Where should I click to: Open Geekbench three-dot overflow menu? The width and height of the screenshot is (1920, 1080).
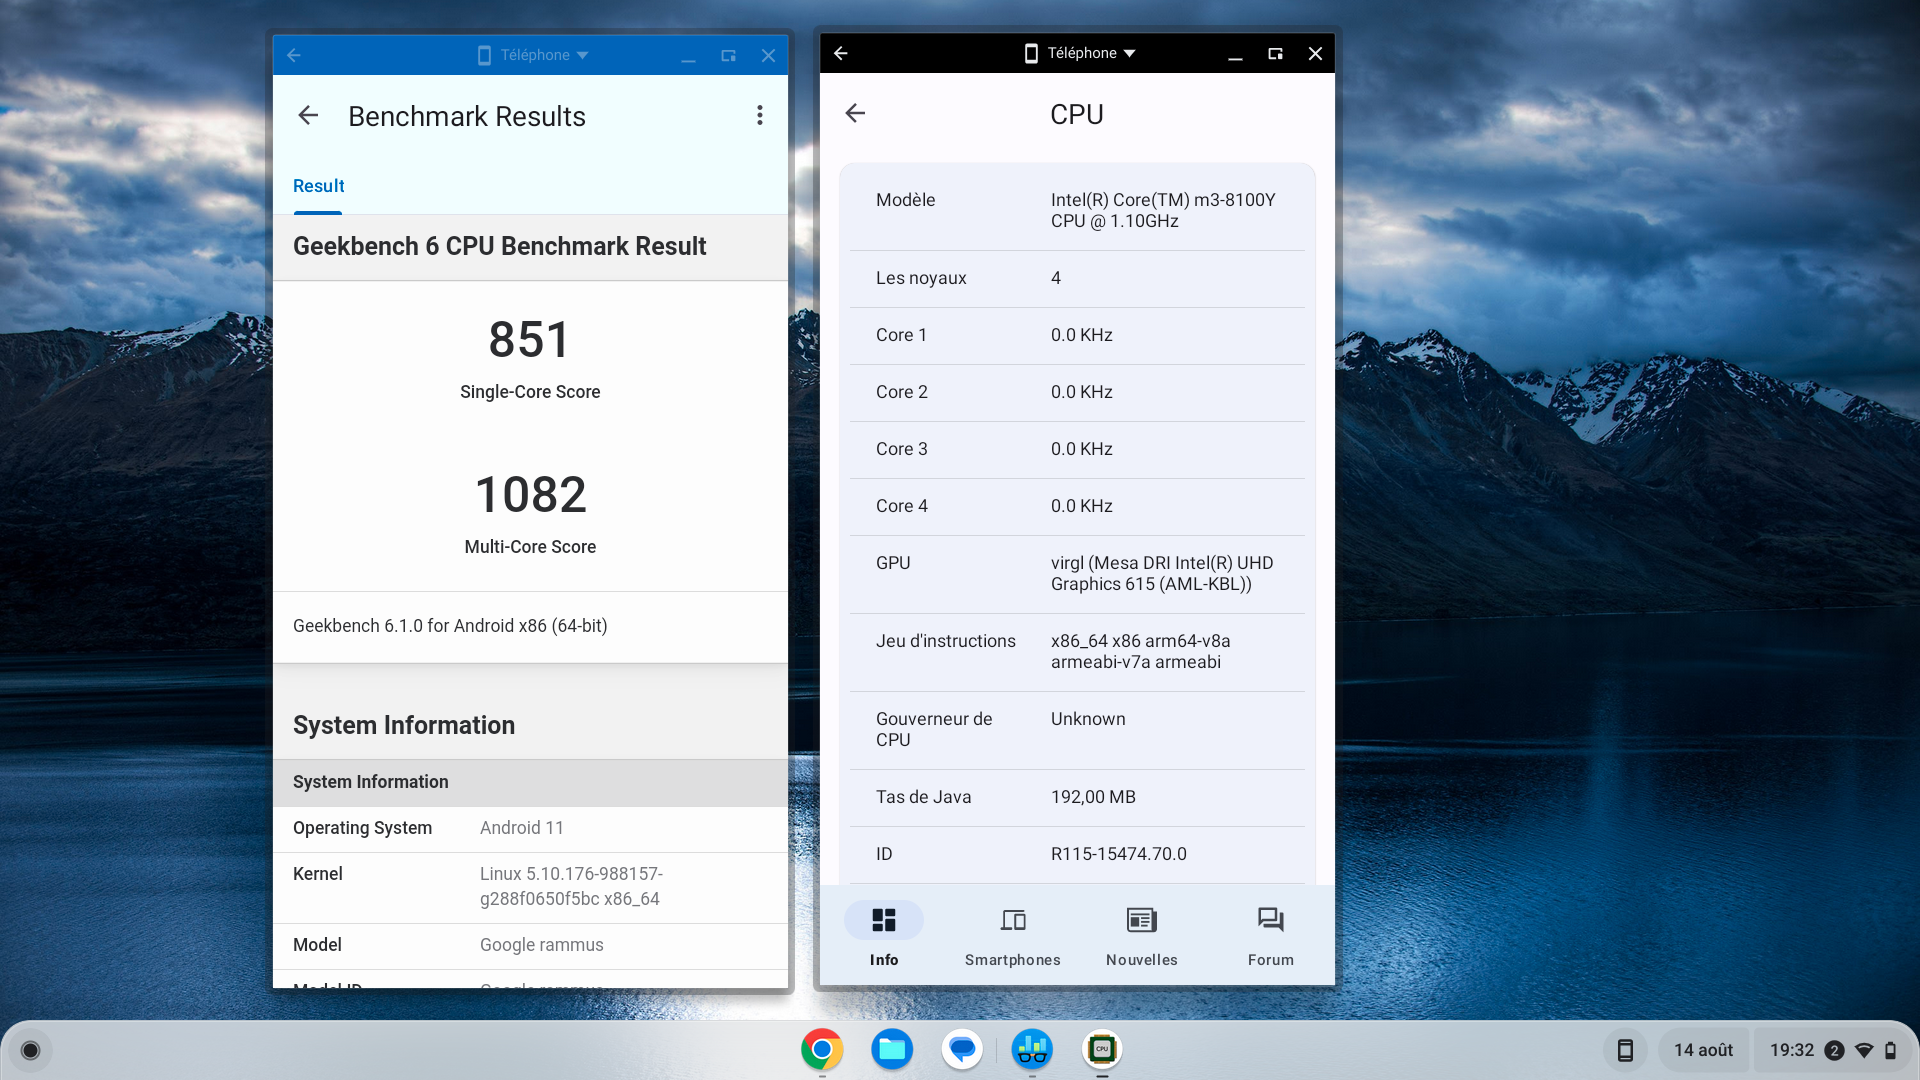click(760, 116)
